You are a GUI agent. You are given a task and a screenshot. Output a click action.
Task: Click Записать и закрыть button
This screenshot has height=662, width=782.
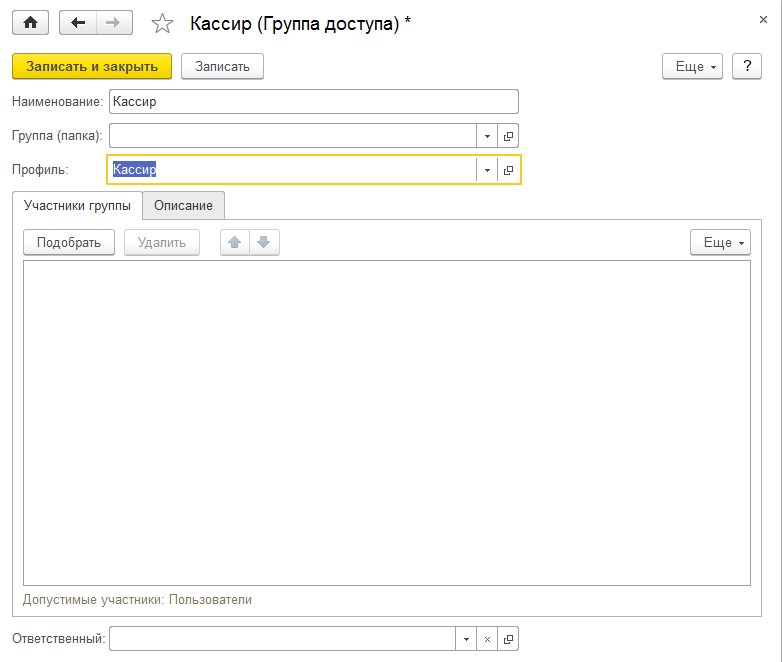(92, 66)
